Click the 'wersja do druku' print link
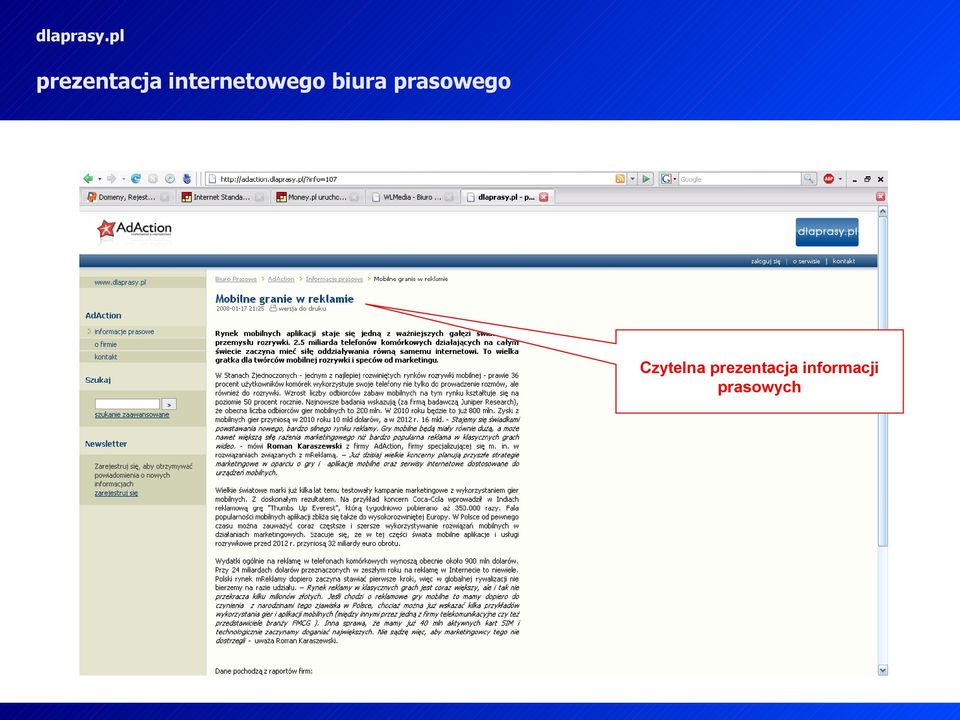The image size is (960, 720). pos(302,309)
